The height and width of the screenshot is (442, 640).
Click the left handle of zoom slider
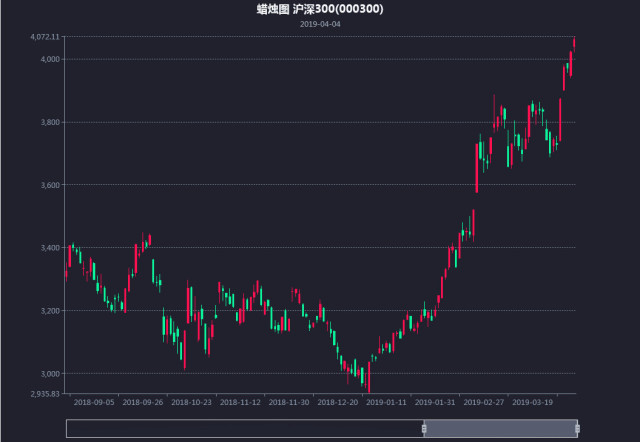tap(424, 428)
